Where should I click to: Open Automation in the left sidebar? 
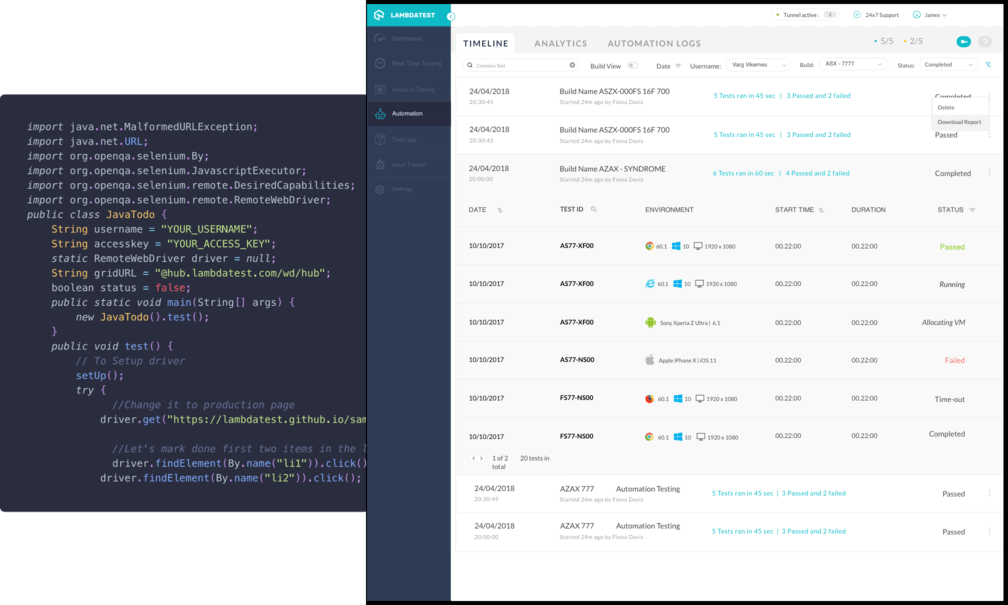[408, 114]
